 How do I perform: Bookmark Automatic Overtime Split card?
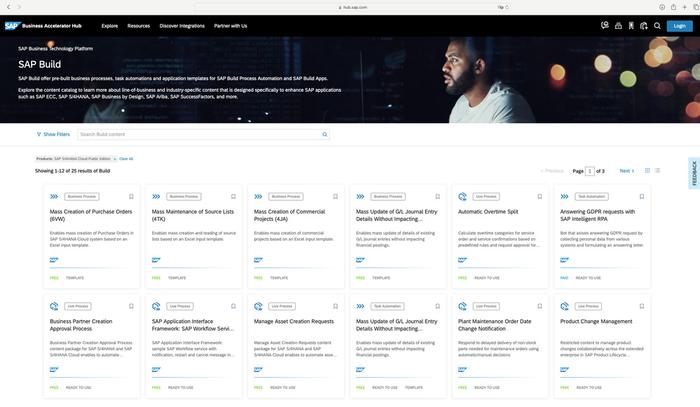tap(540, 196)
